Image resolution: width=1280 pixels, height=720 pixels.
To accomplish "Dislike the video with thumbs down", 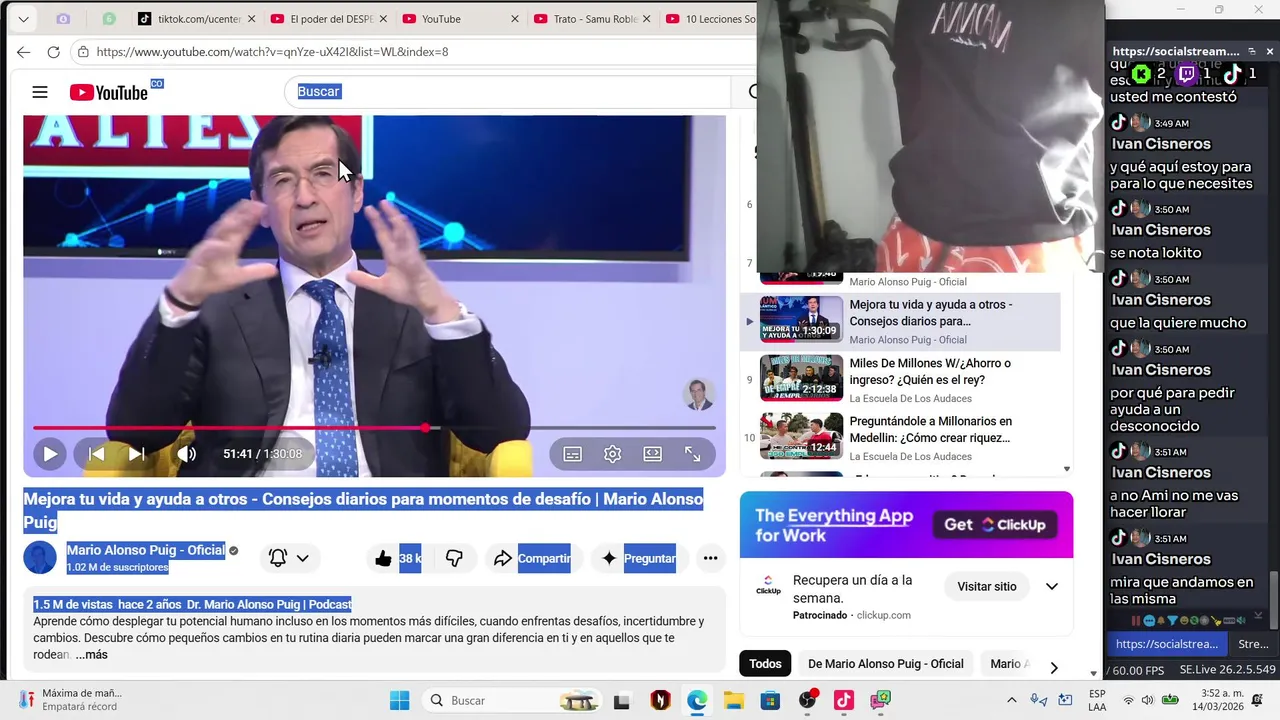I will [454, 559].
